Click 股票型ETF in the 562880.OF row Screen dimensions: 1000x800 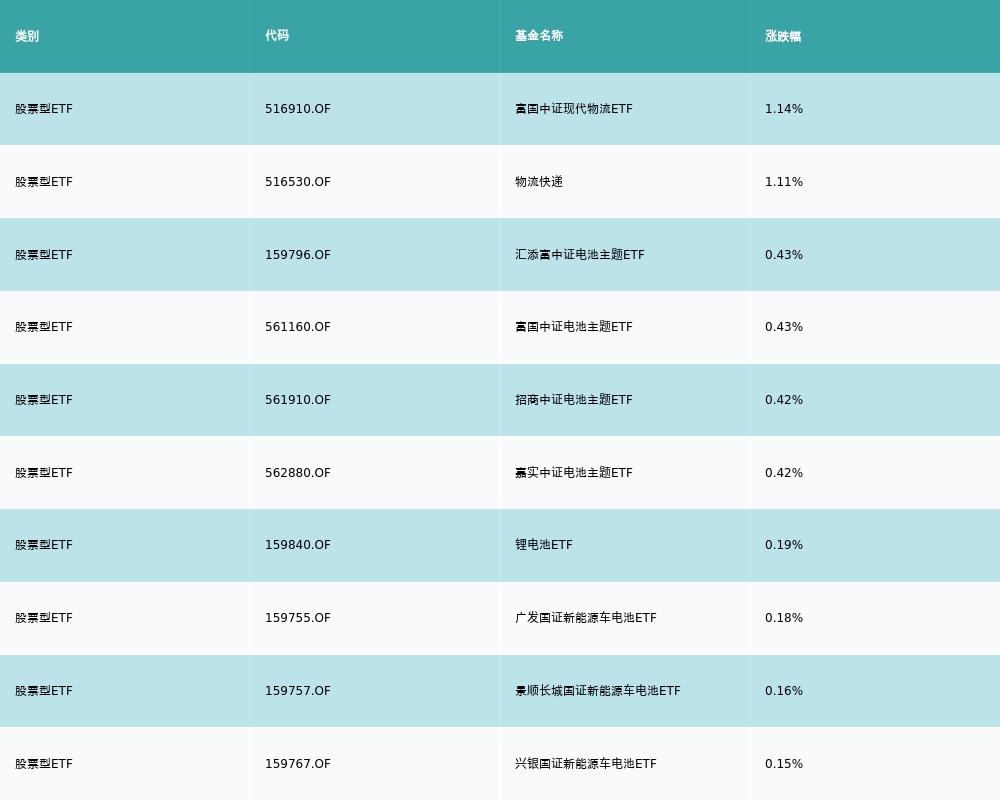coord(44,473)
